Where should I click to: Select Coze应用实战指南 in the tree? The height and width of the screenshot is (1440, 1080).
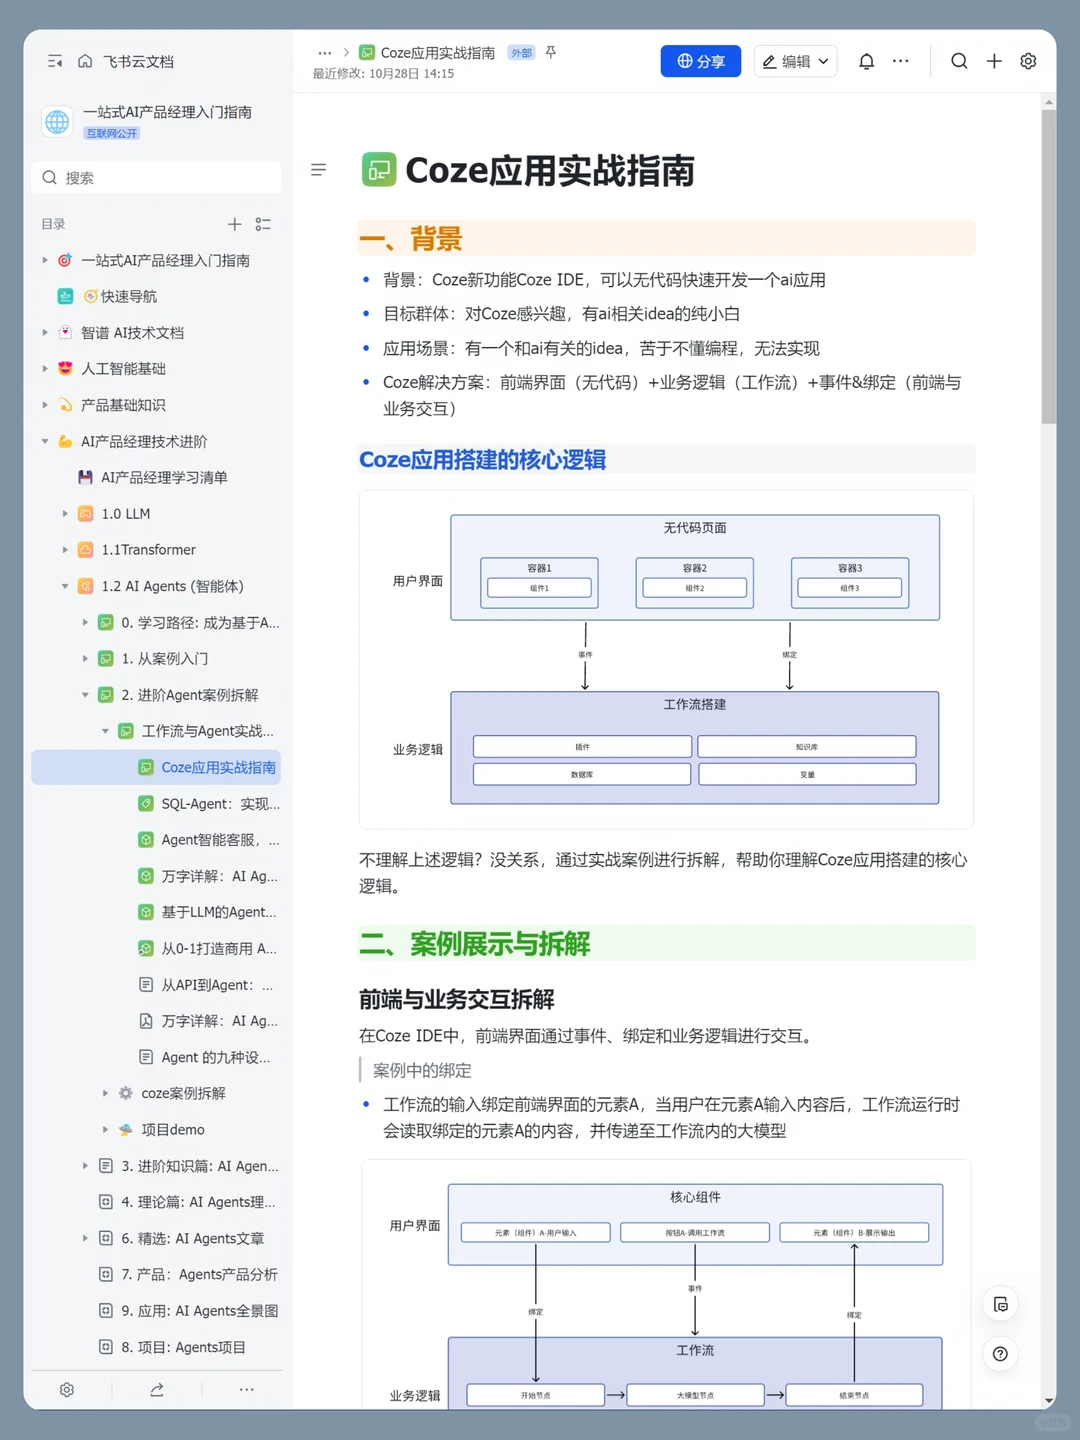click(156, 767)
